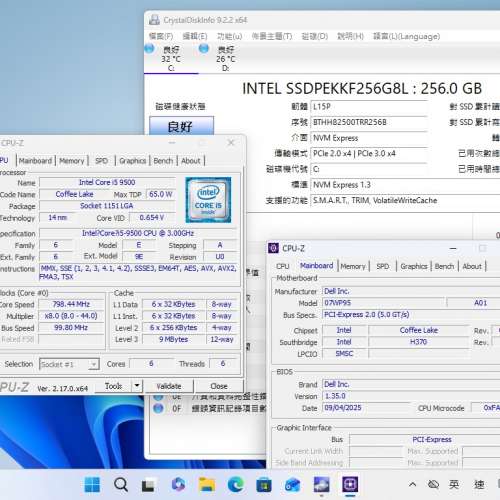Click the NVM Express interface field
500x500 pixels.
pos(369,138)
